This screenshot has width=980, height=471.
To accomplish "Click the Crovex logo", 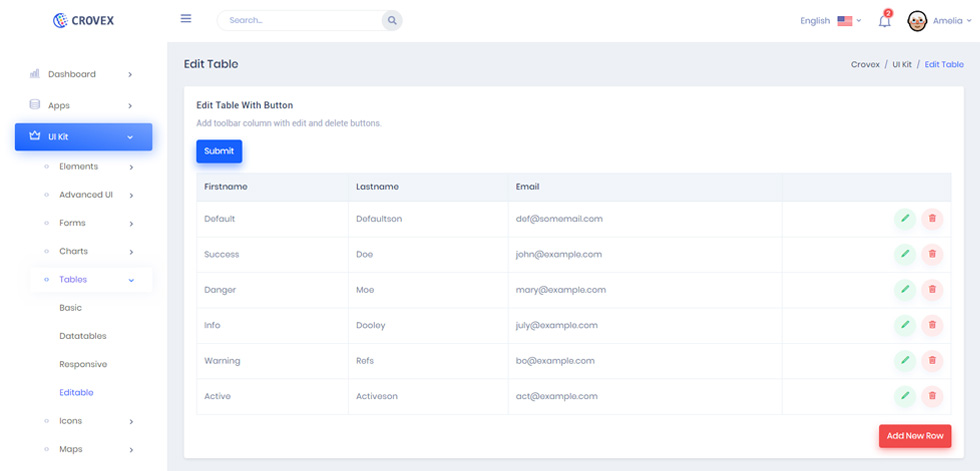I will (83, 21).
